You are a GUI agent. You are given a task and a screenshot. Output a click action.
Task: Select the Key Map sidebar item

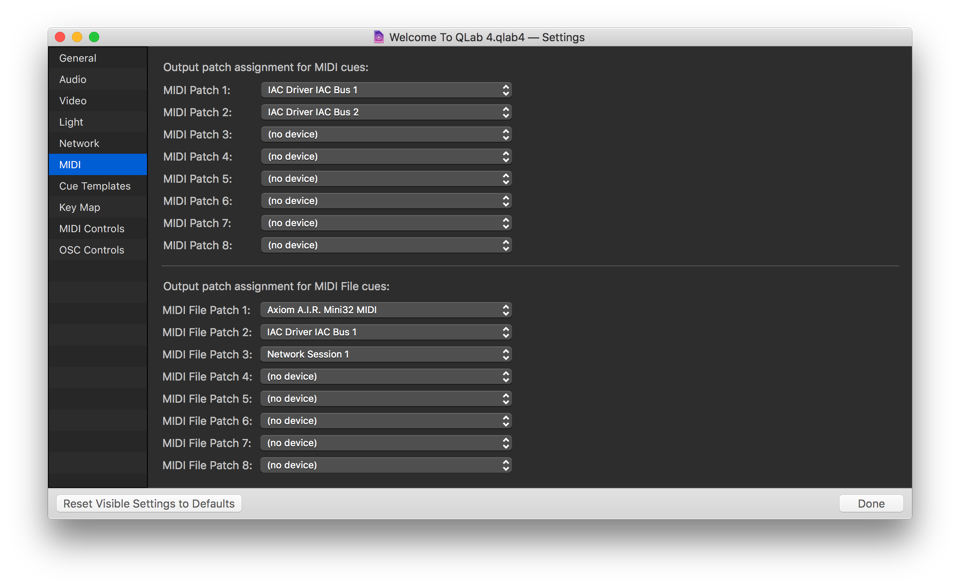point(80,207)
